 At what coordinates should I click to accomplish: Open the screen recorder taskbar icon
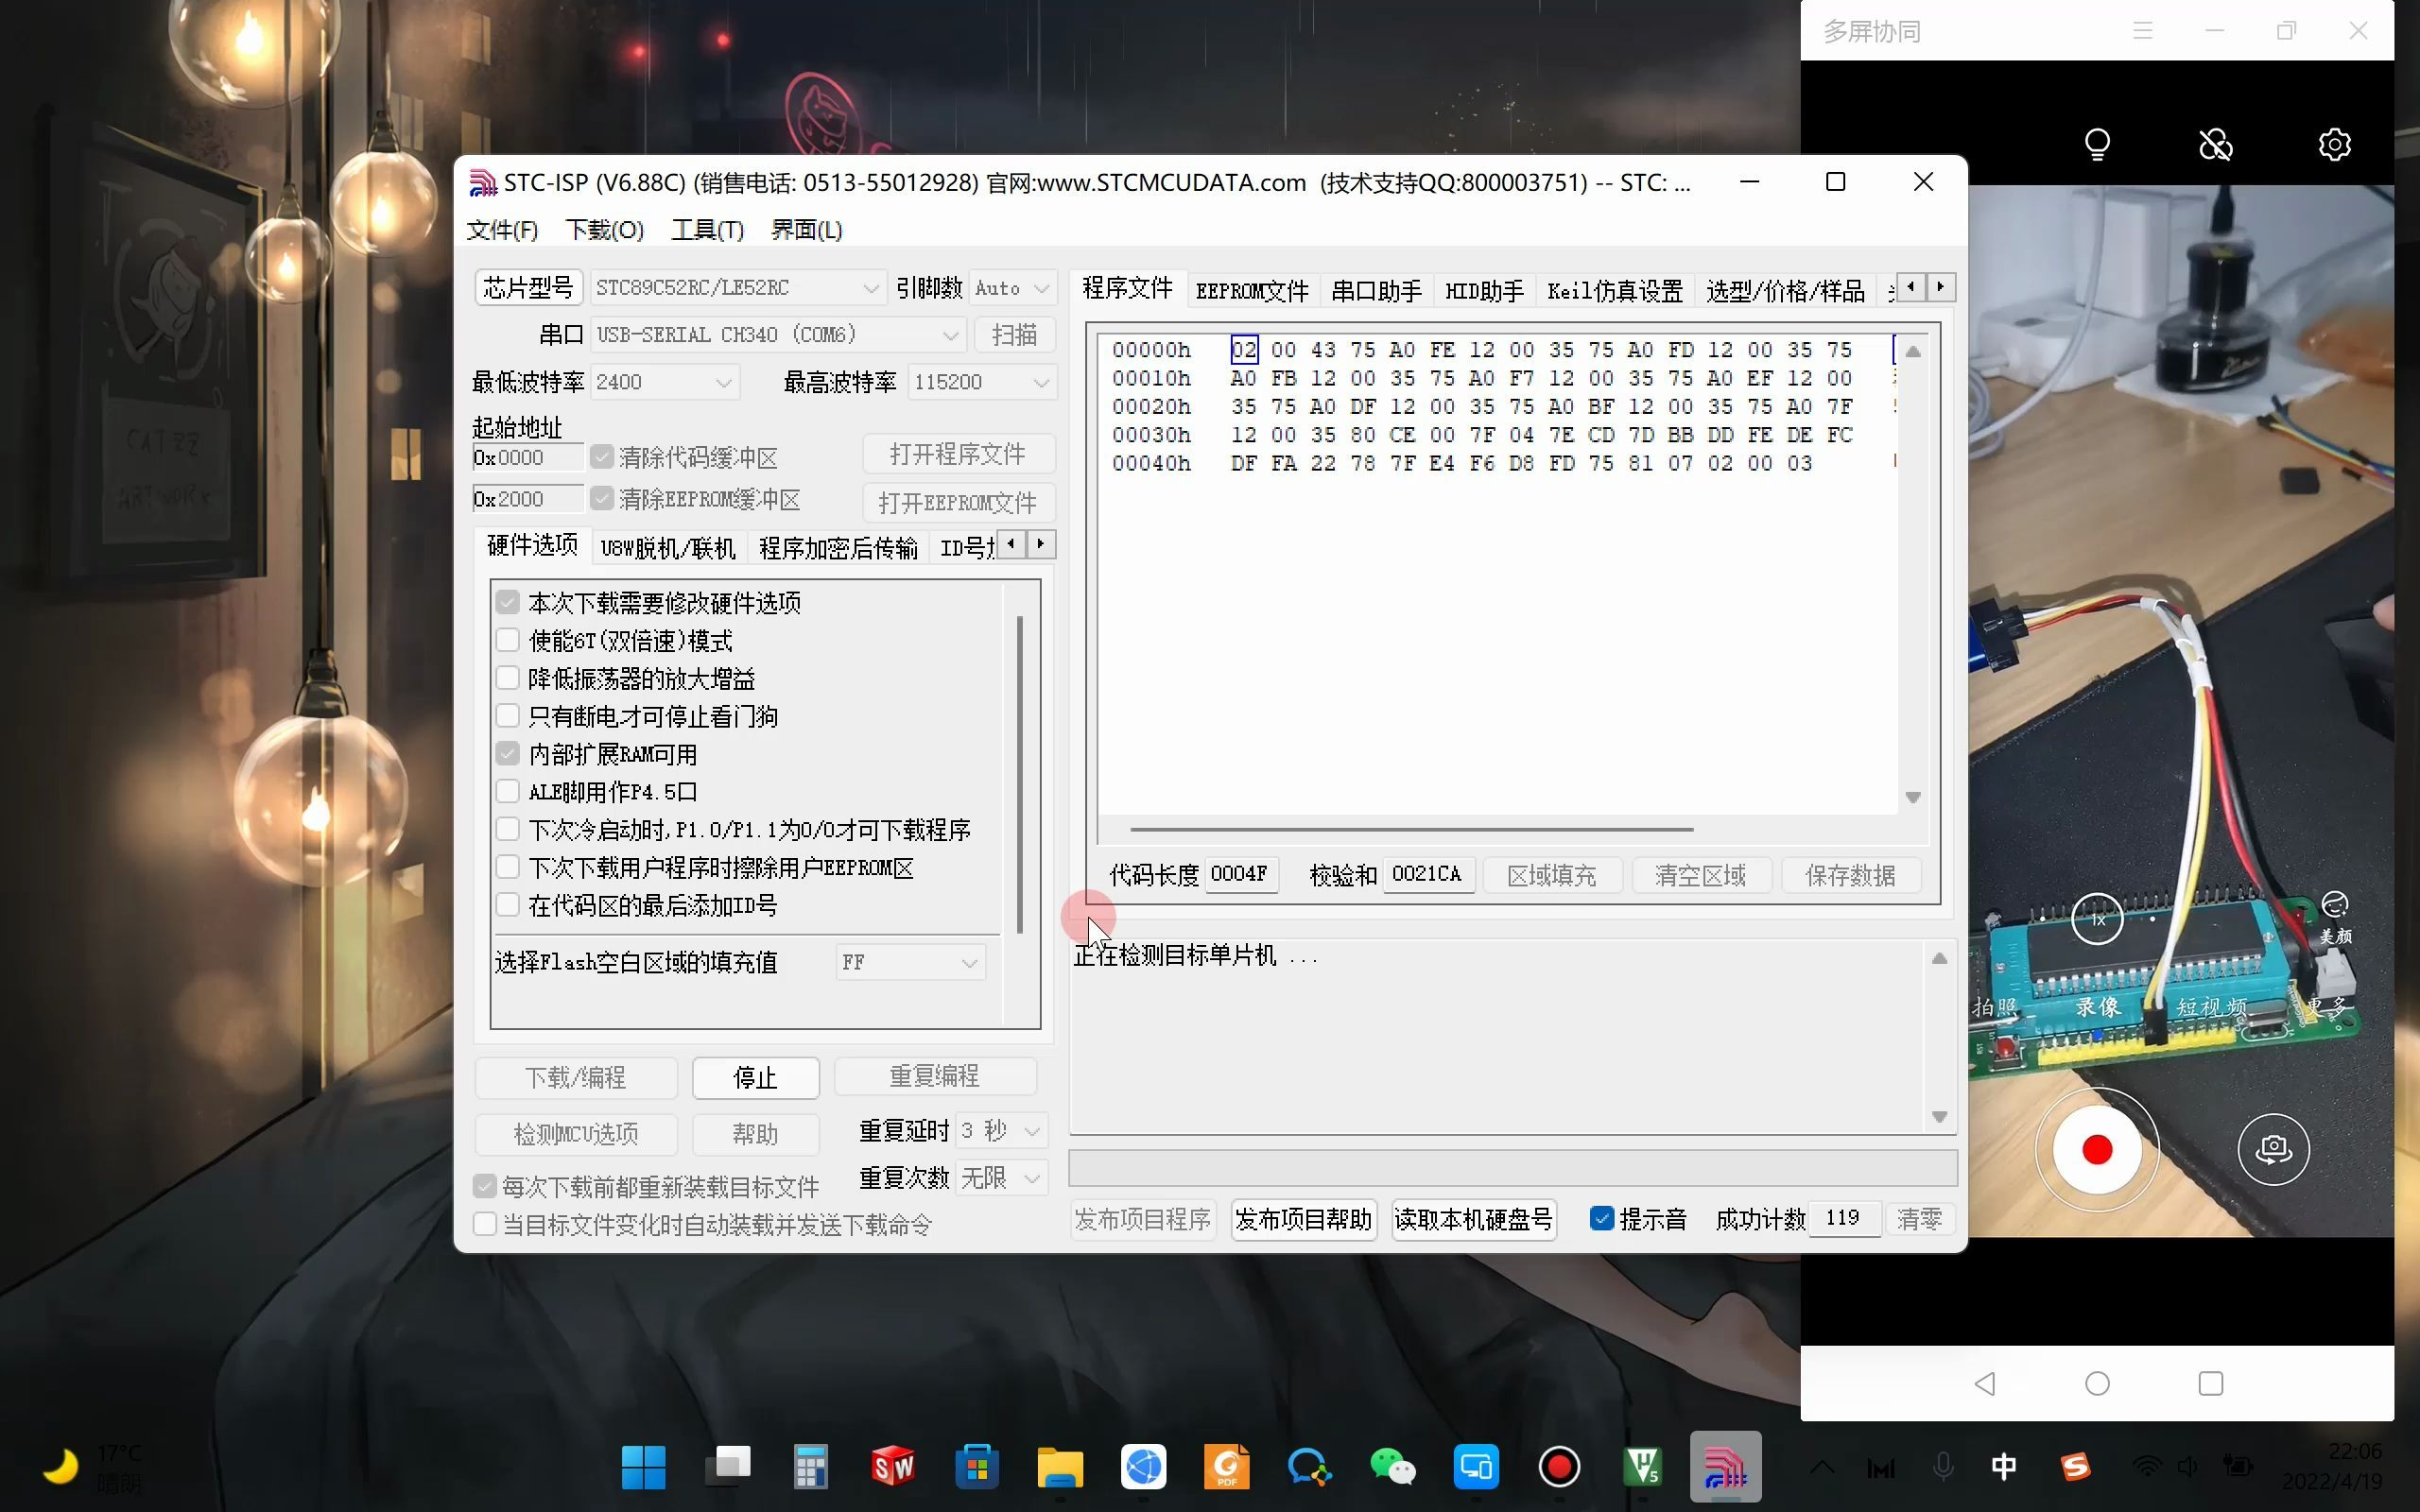click(x=1559, y=1467)
